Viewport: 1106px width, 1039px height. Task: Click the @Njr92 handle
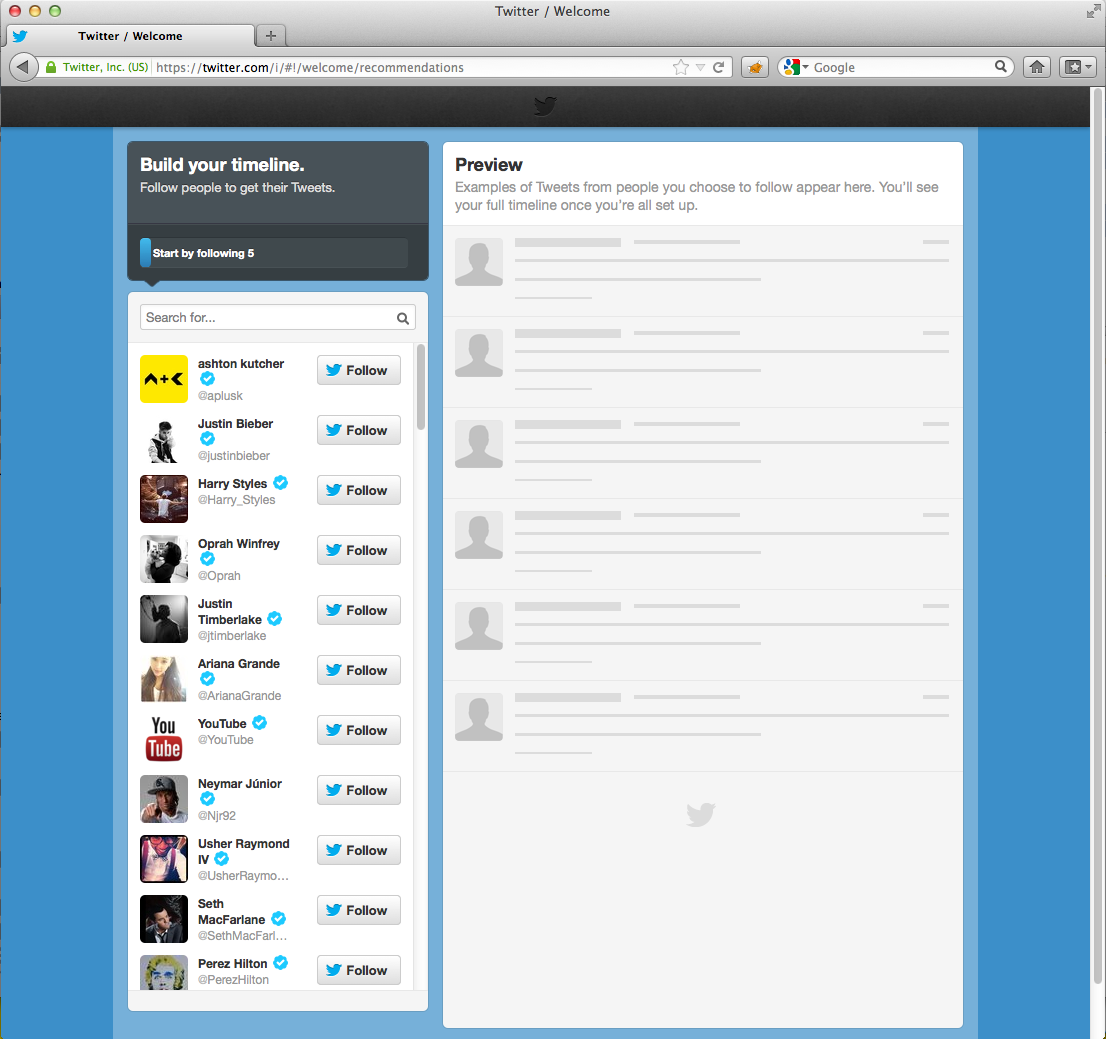pyautogui.click(x=217, y=815)
